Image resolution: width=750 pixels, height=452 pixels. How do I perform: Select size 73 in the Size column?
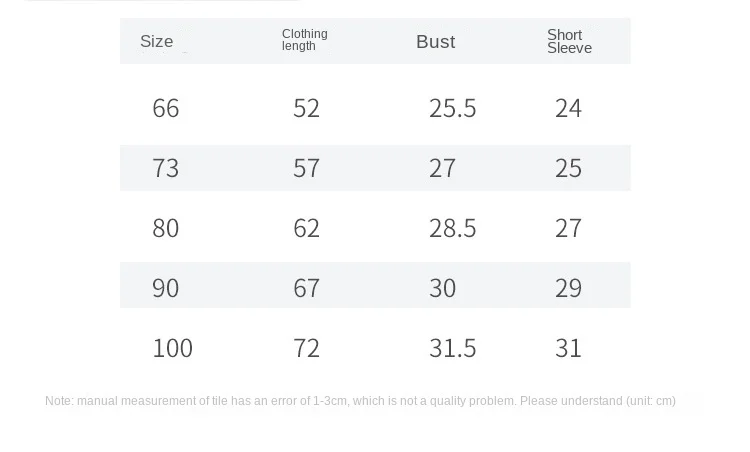point(166,168)
